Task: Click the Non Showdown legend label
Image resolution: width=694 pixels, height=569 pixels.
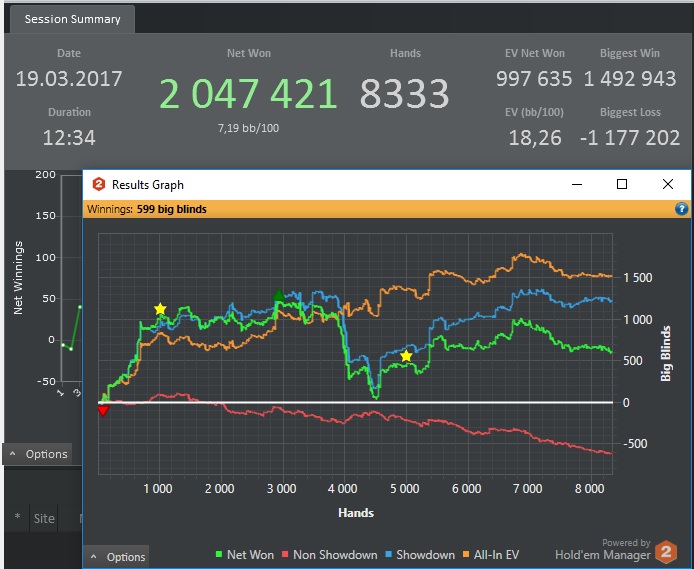Action: click(335, 554)
